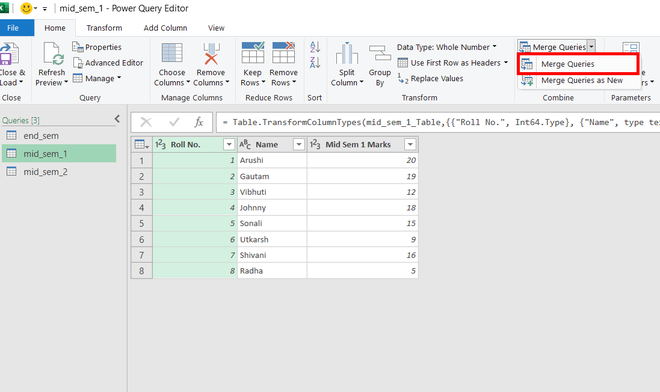Open the Advanced Editor
Viewport: 660px width, 392px height.
(x=108, y=63)
